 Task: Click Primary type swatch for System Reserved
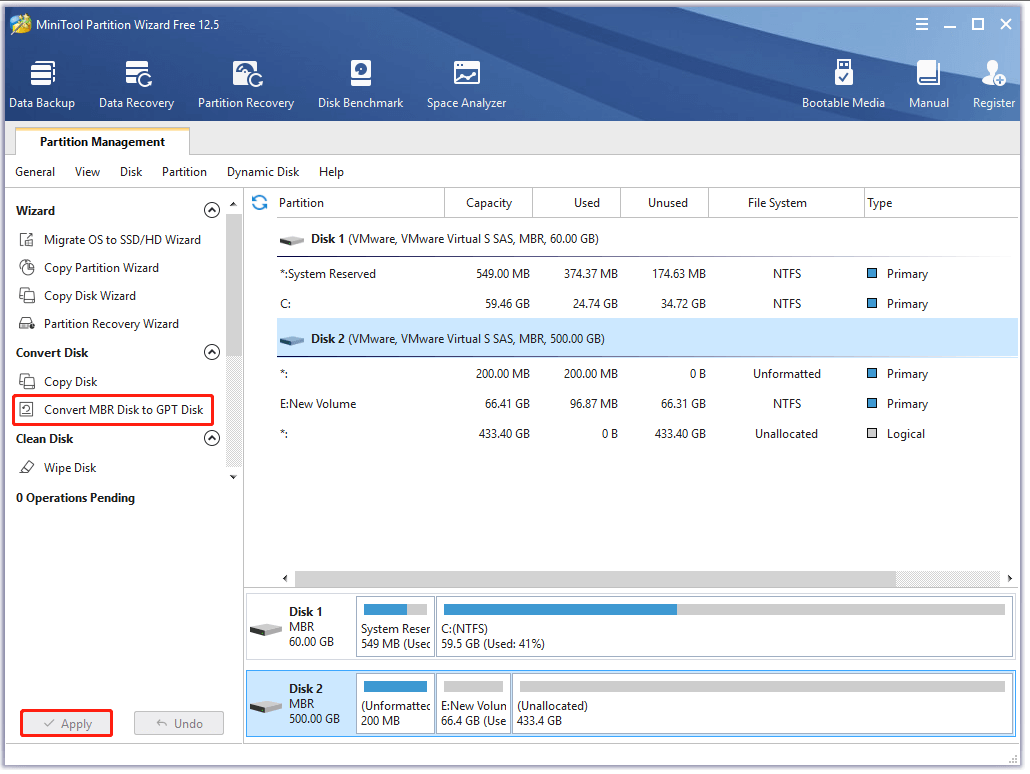click(x=872, y=273)
